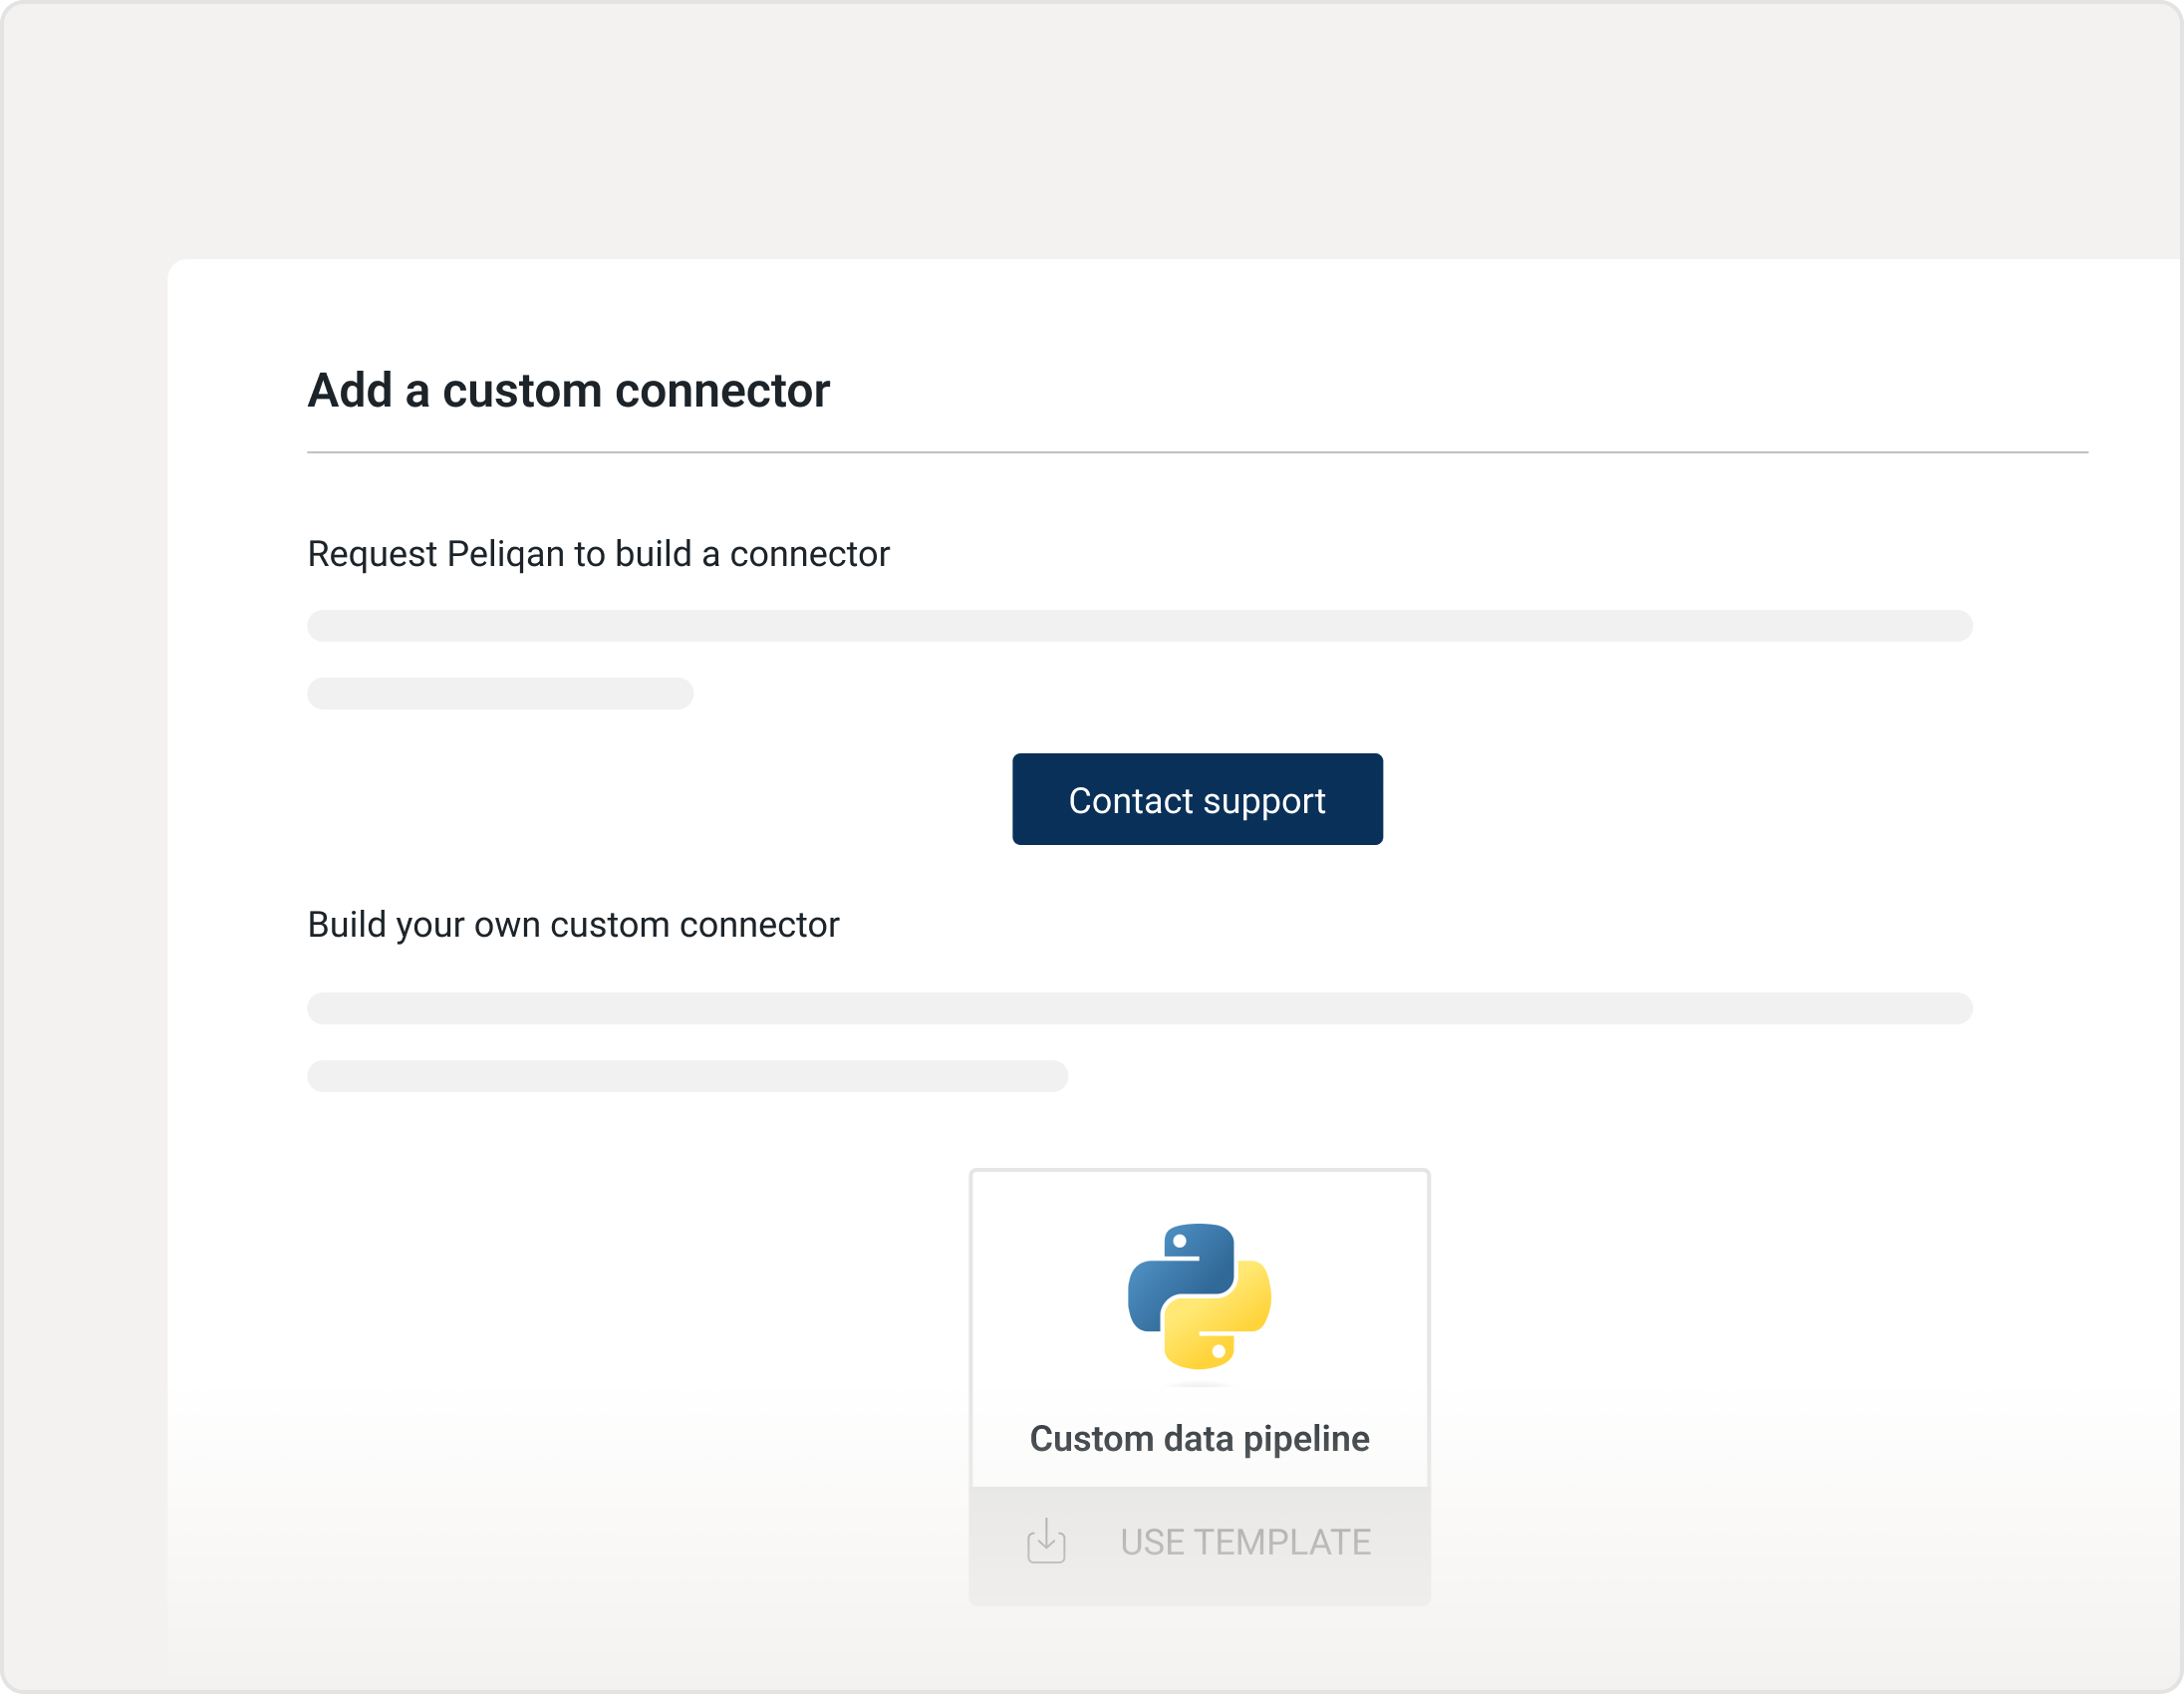Select the Request Peliqan to build a connector text
Screen dimensions: 2184x1694
[598, 554]
